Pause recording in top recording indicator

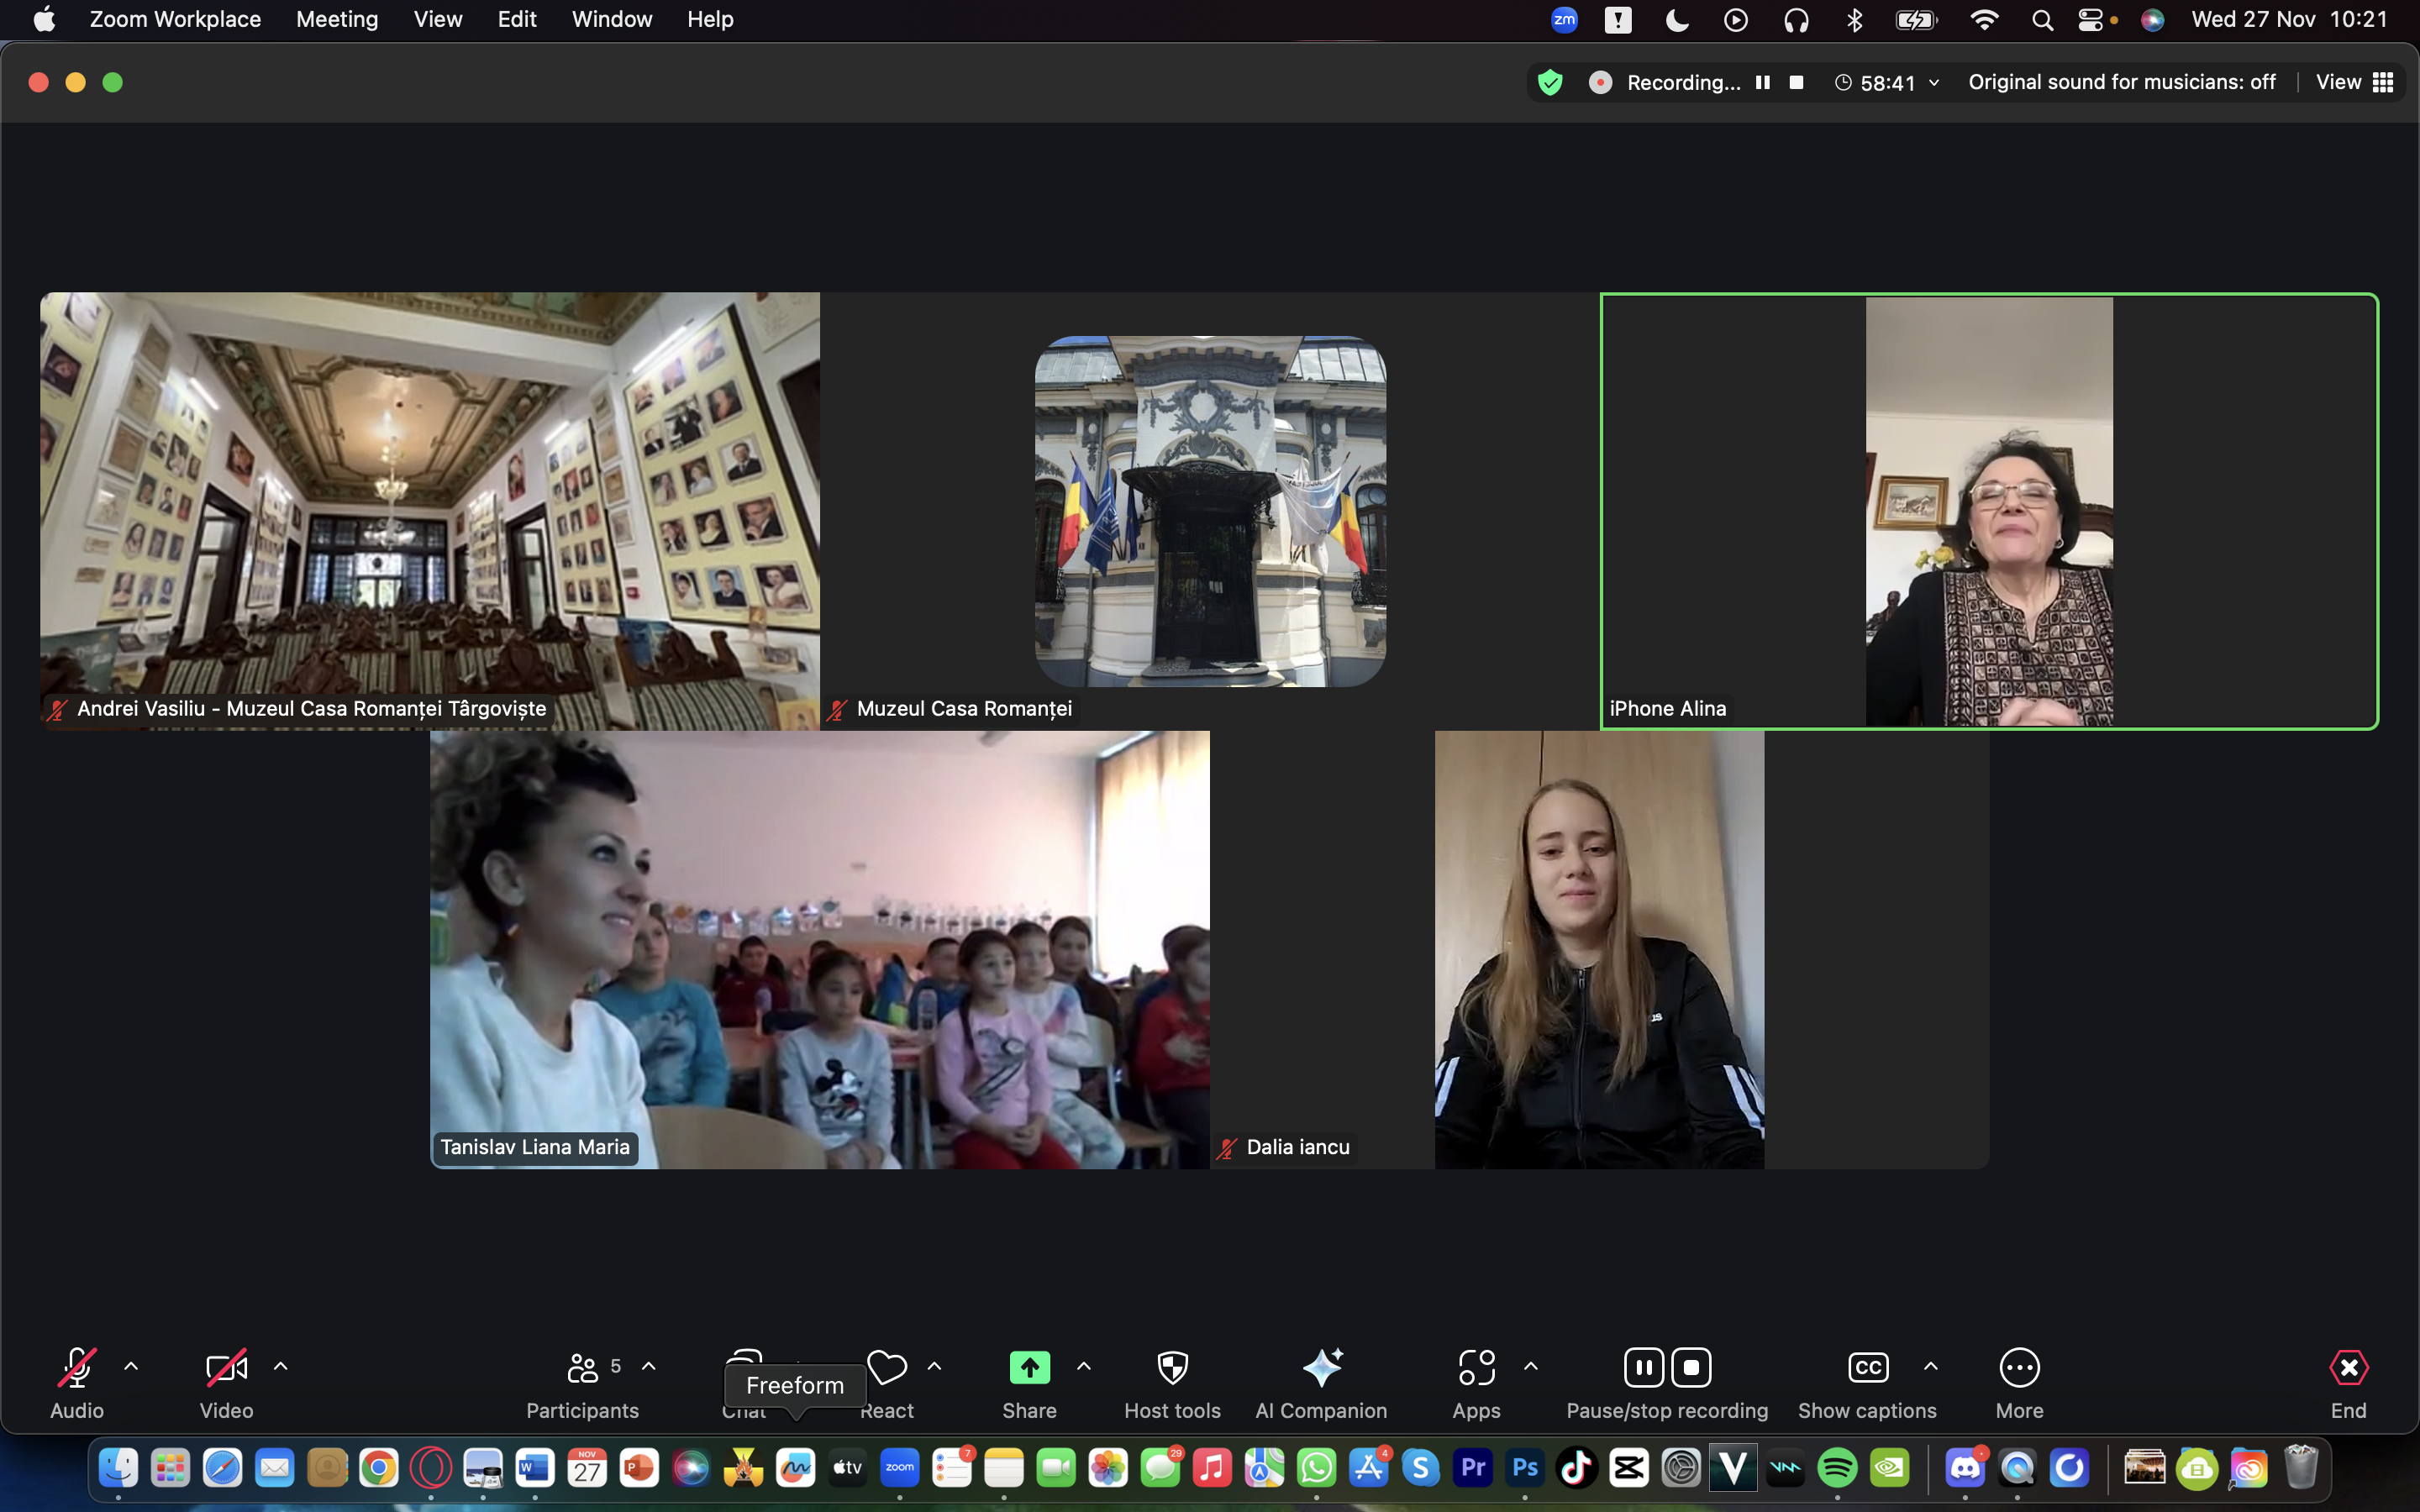point(1763,82)
